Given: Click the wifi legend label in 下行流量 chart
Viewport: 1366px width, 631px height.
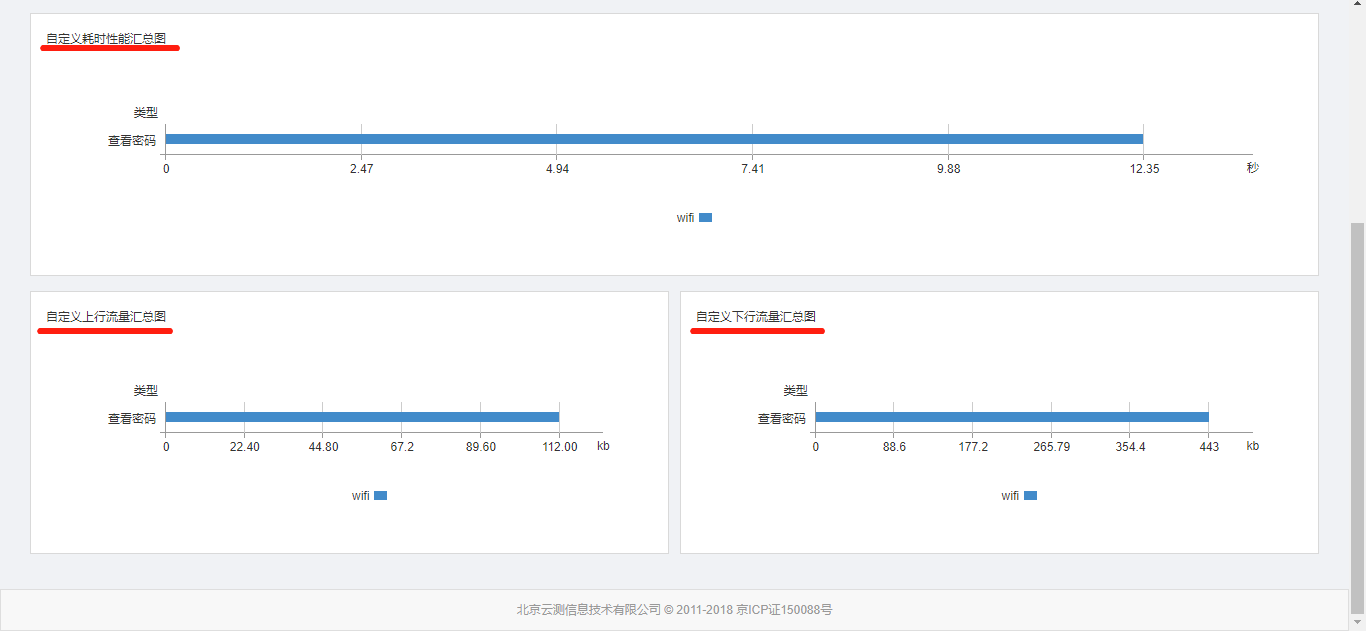Looking at the screenshot, I should pyautogui.click(x=1010, y=496).
